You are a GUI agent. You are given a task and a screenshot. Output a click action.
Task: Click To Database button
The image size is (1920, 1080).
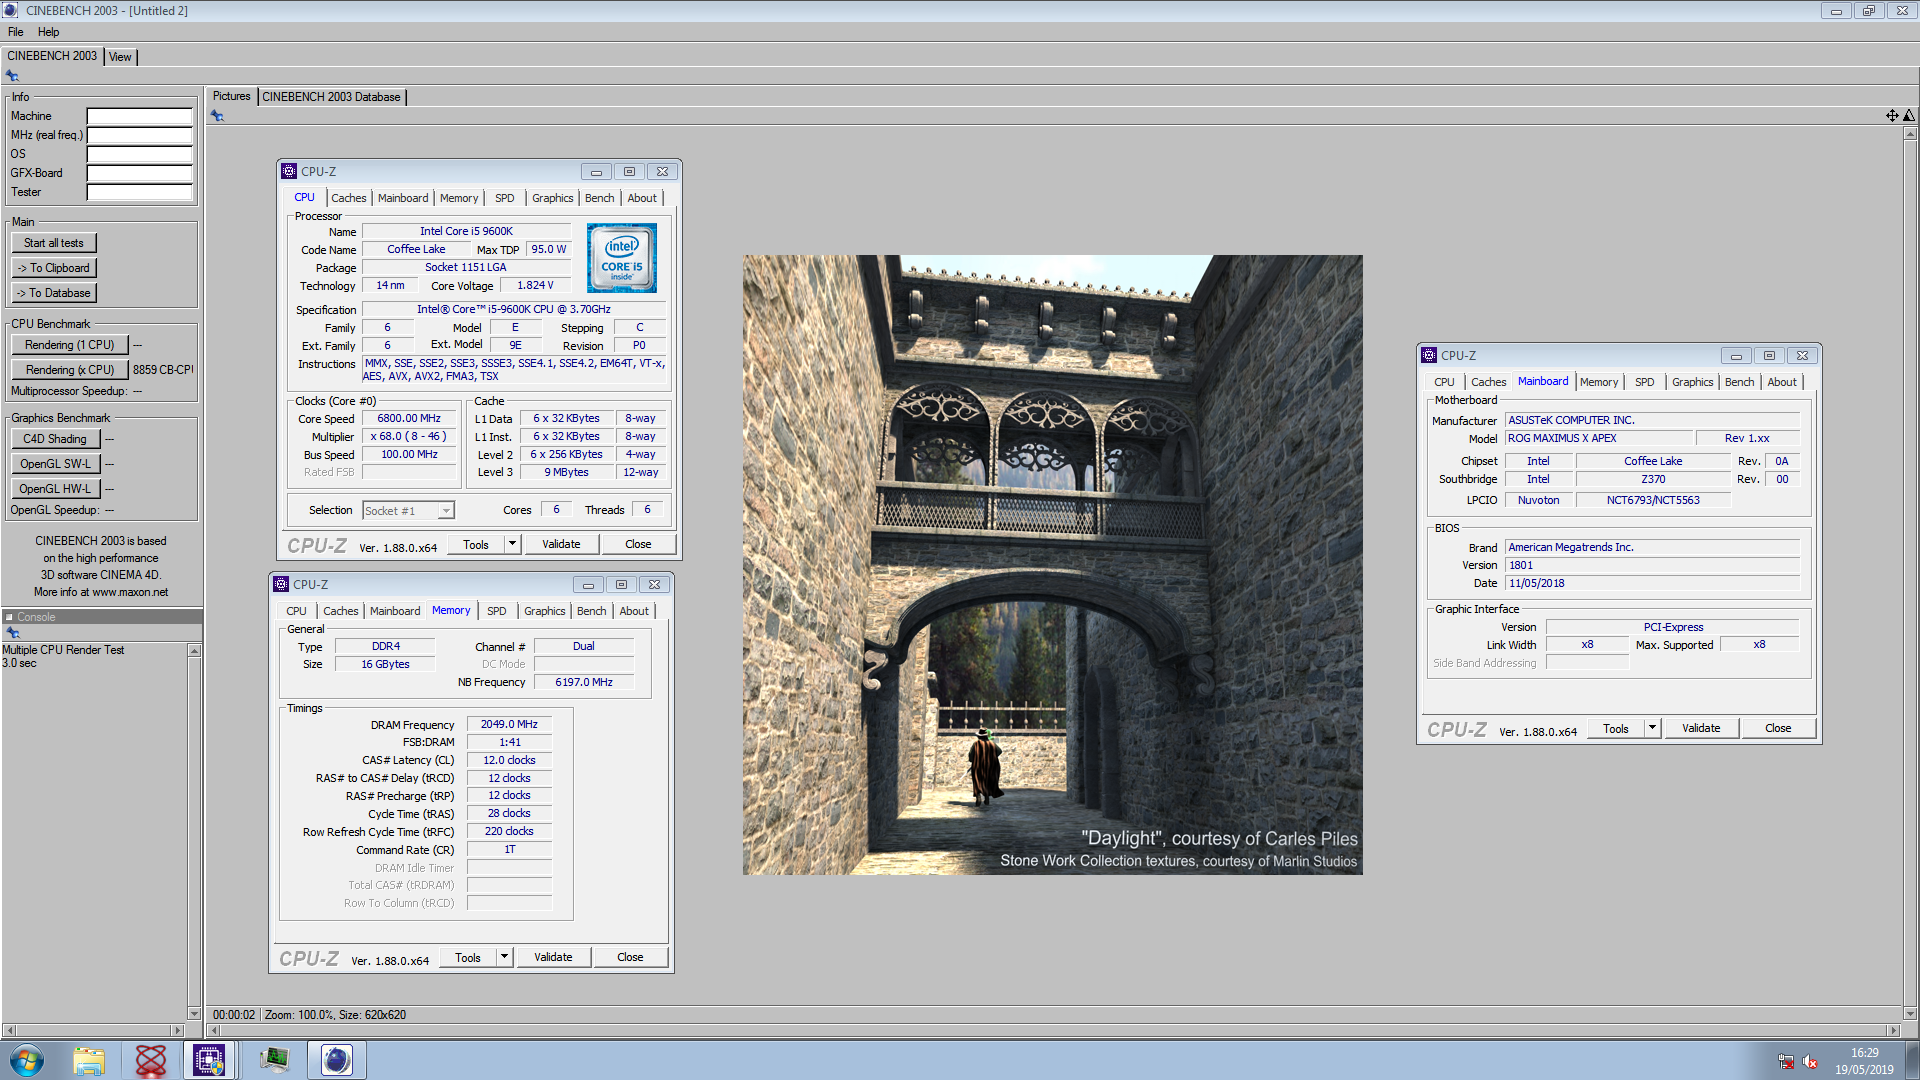(x=54, y=293)
